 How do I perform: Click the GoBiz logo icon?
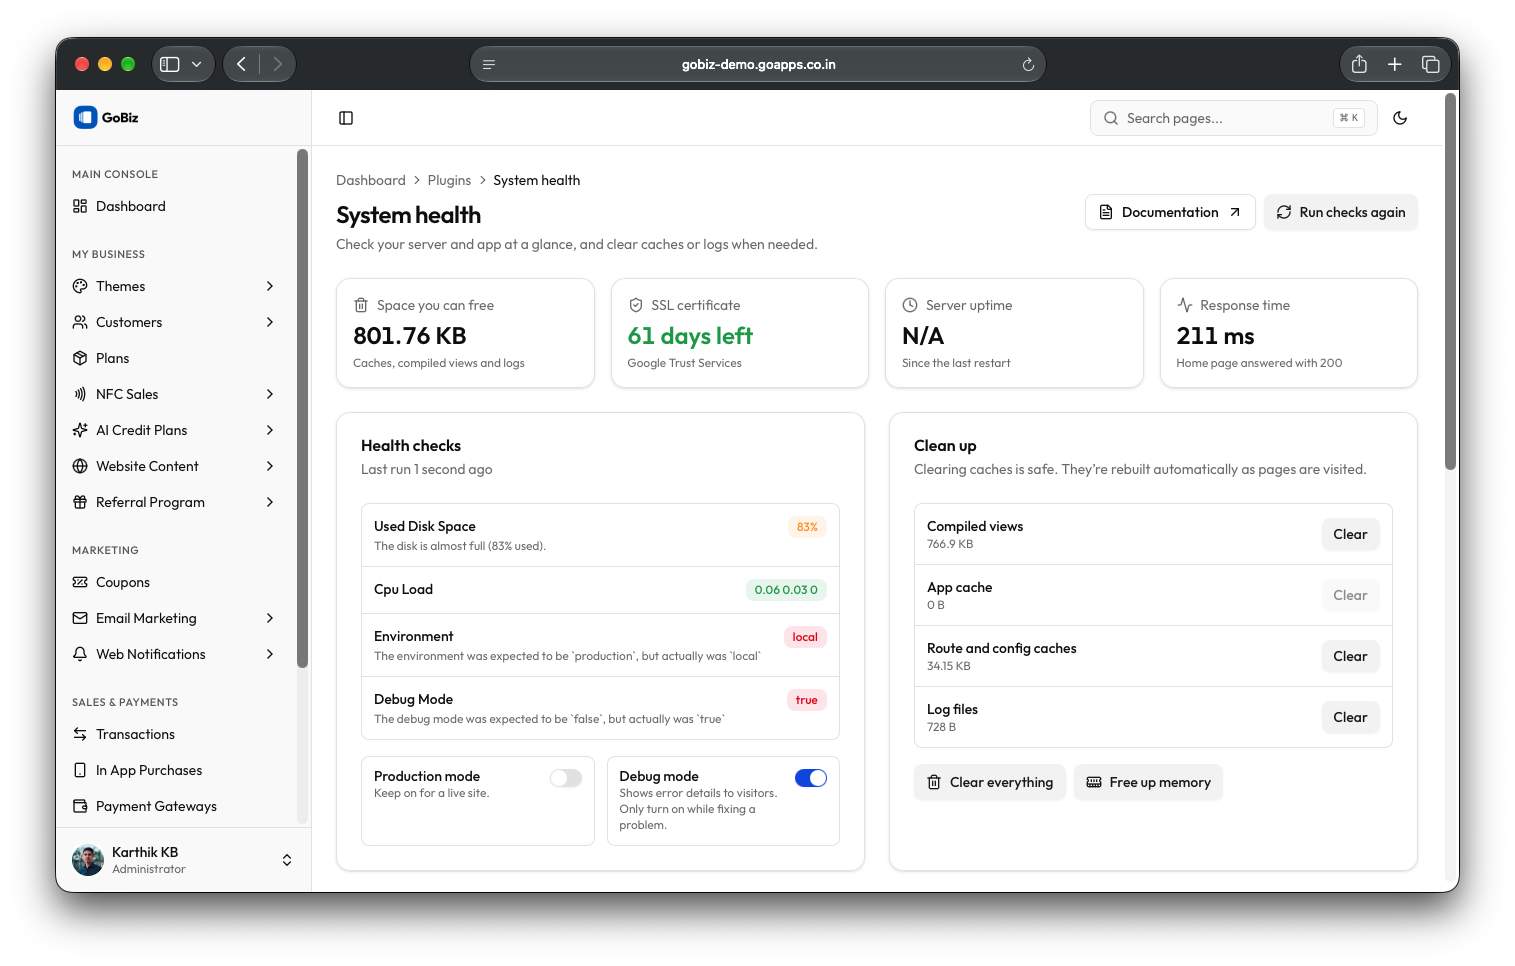[85, 117]
